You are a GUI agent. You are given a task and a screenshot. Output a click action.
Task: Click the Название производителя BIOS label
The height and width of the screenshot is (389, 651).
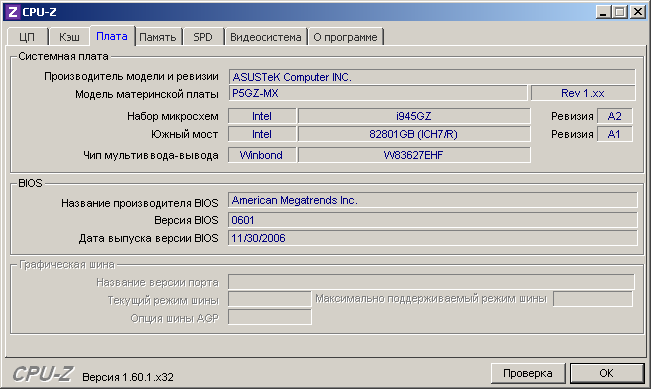(140, 203)
